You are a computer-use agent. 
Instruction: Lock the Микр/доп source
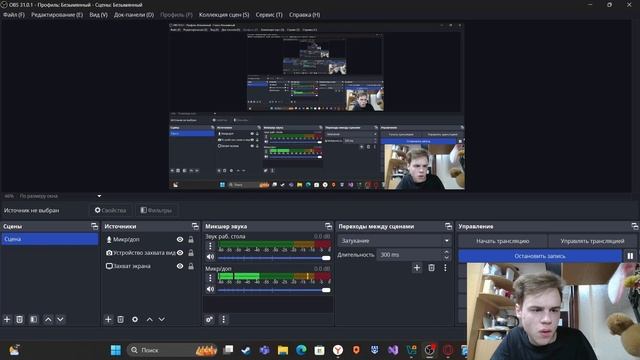pos(191,240)
